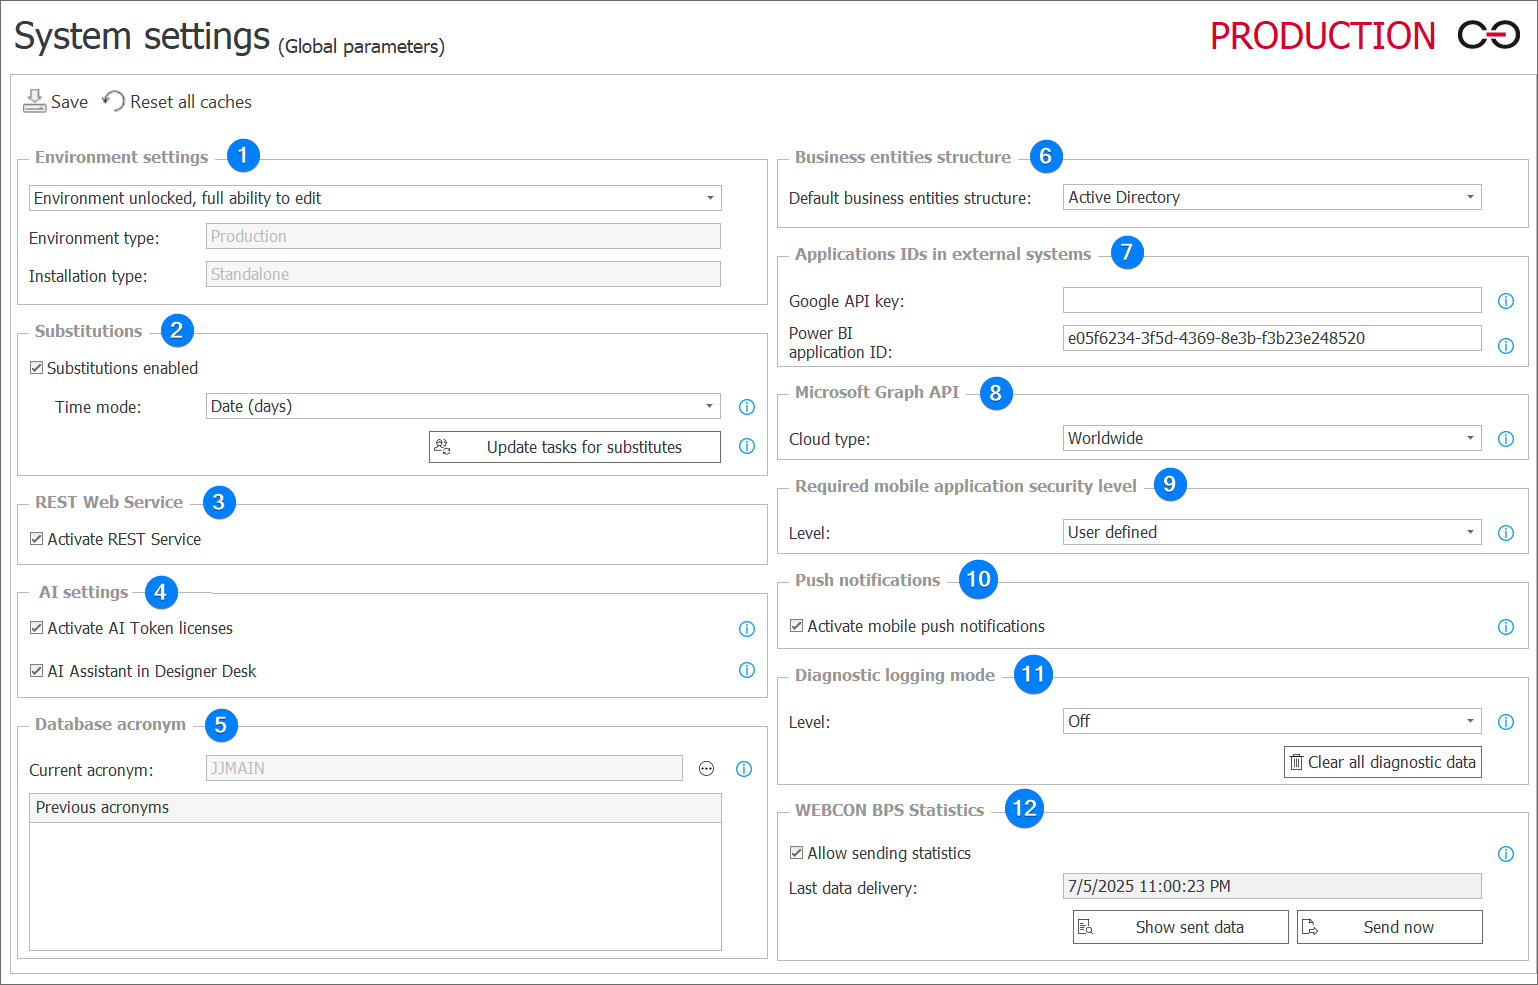Toggle AI Assistant in Designer Desk checkbox

(36, 671)
